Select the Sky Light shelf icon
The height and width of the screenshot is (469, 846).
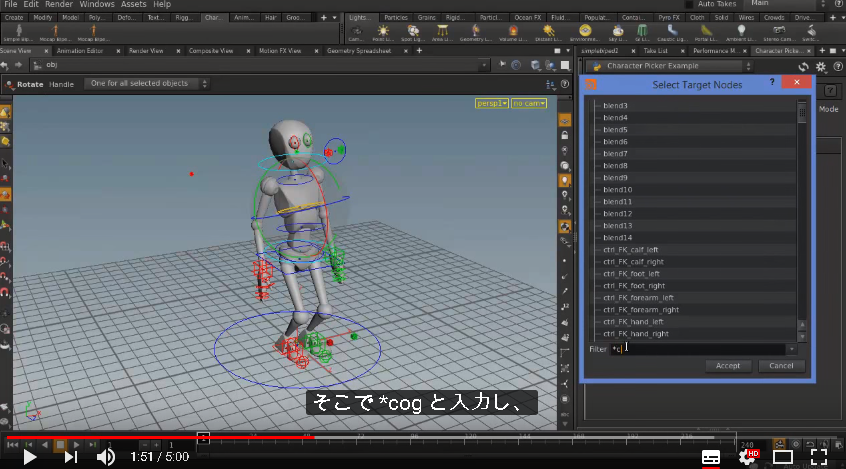(618, 32)
